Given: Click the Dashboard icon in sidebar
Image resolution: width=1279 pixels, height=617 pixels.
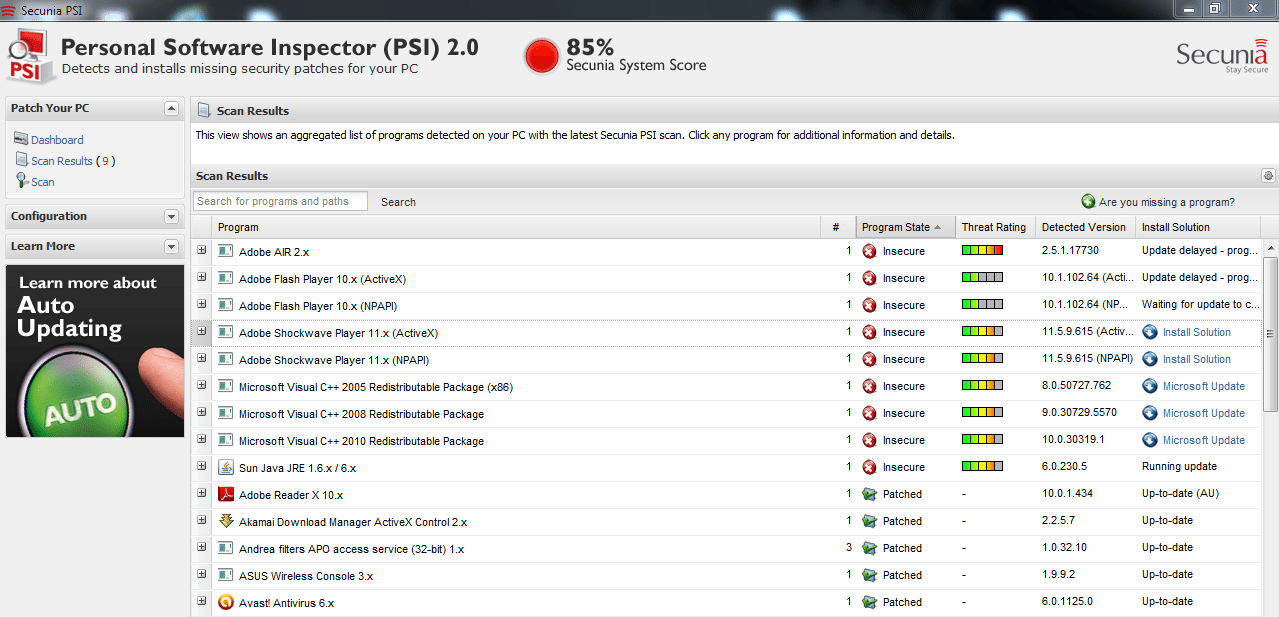Looking at the screenshot, I should [22, 139].
